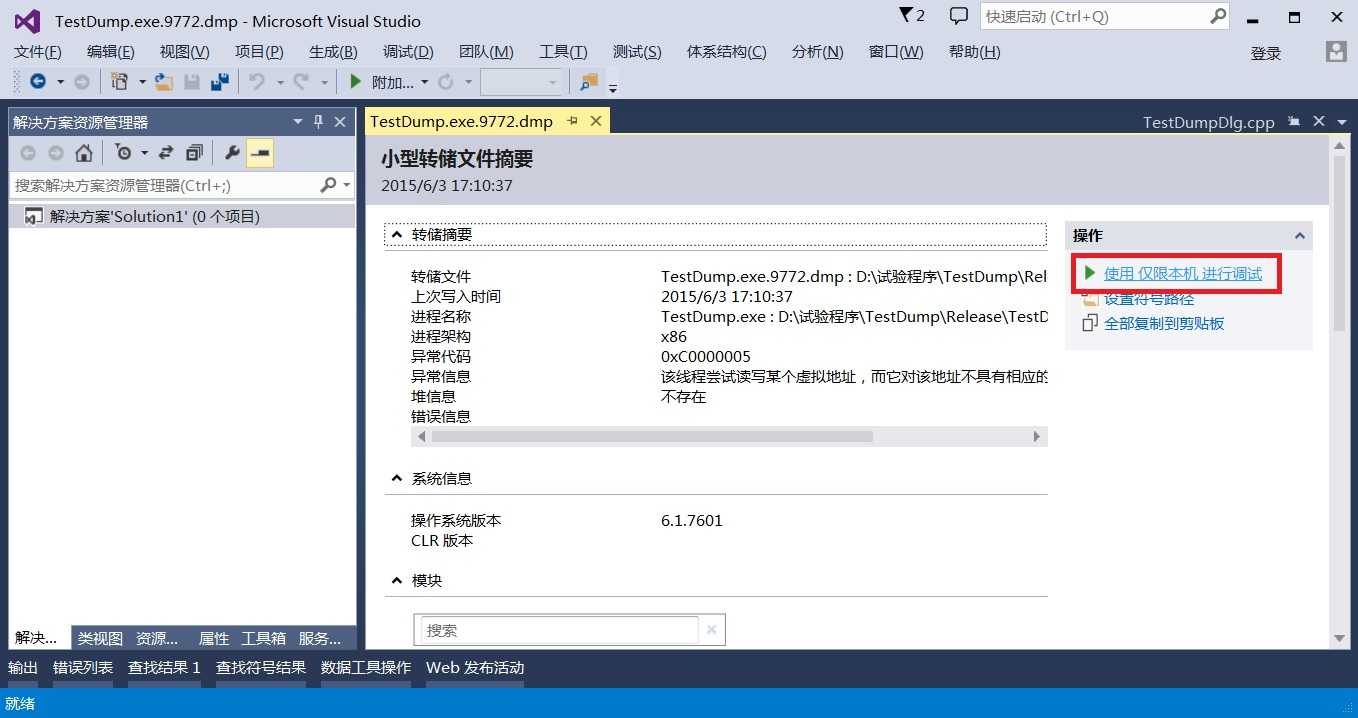This screenshot has height=718, width=1358.
Task: Click the Navigate Forward toolbar arrow
Action: 82,82
